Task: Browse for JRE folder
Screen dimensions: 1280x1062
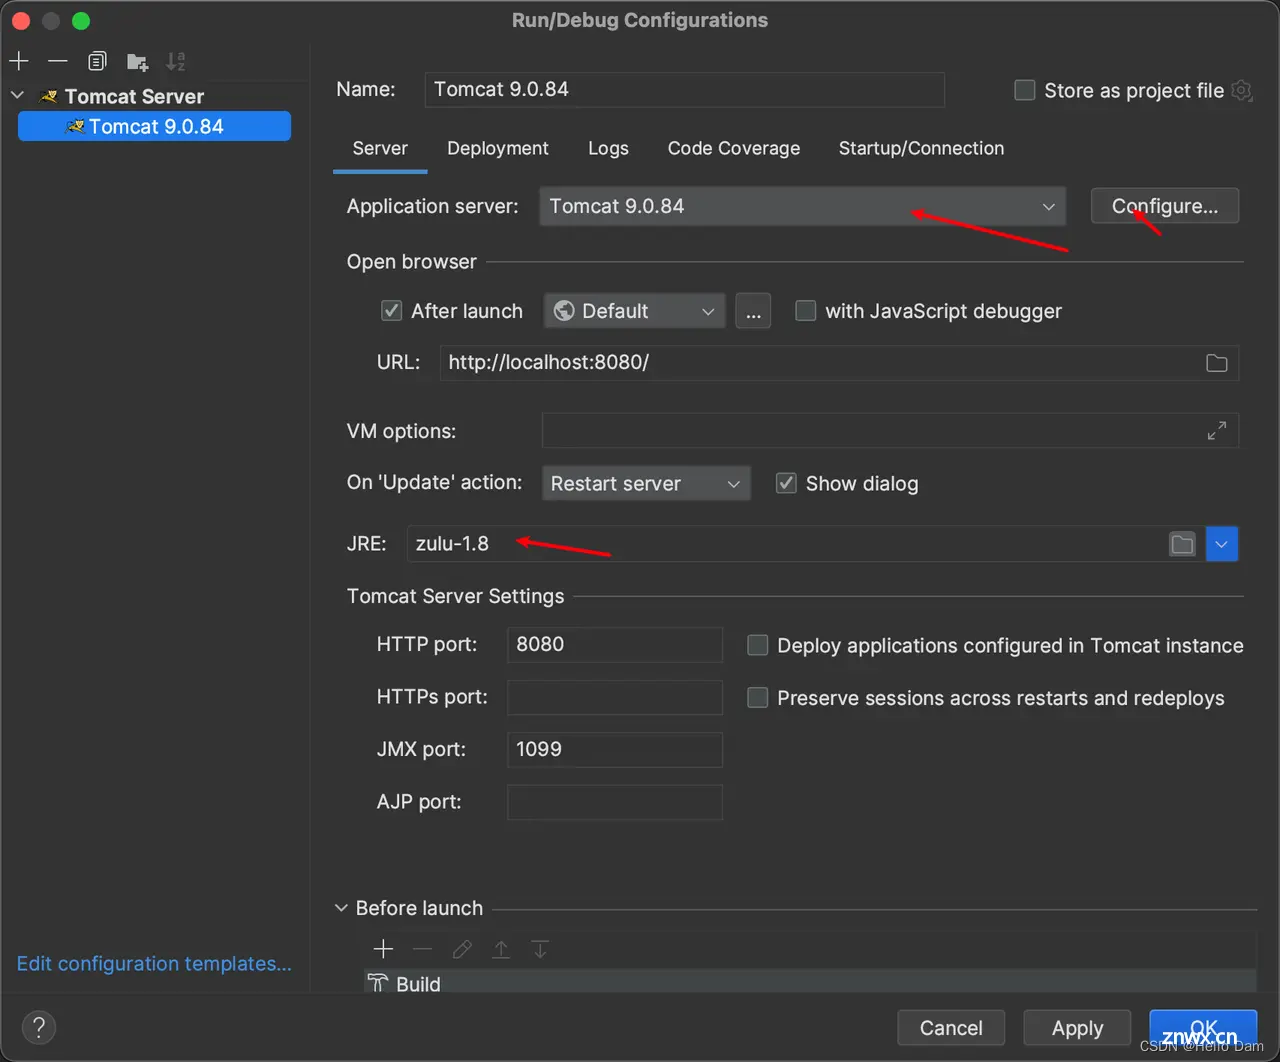Action: pos(1183,544)
